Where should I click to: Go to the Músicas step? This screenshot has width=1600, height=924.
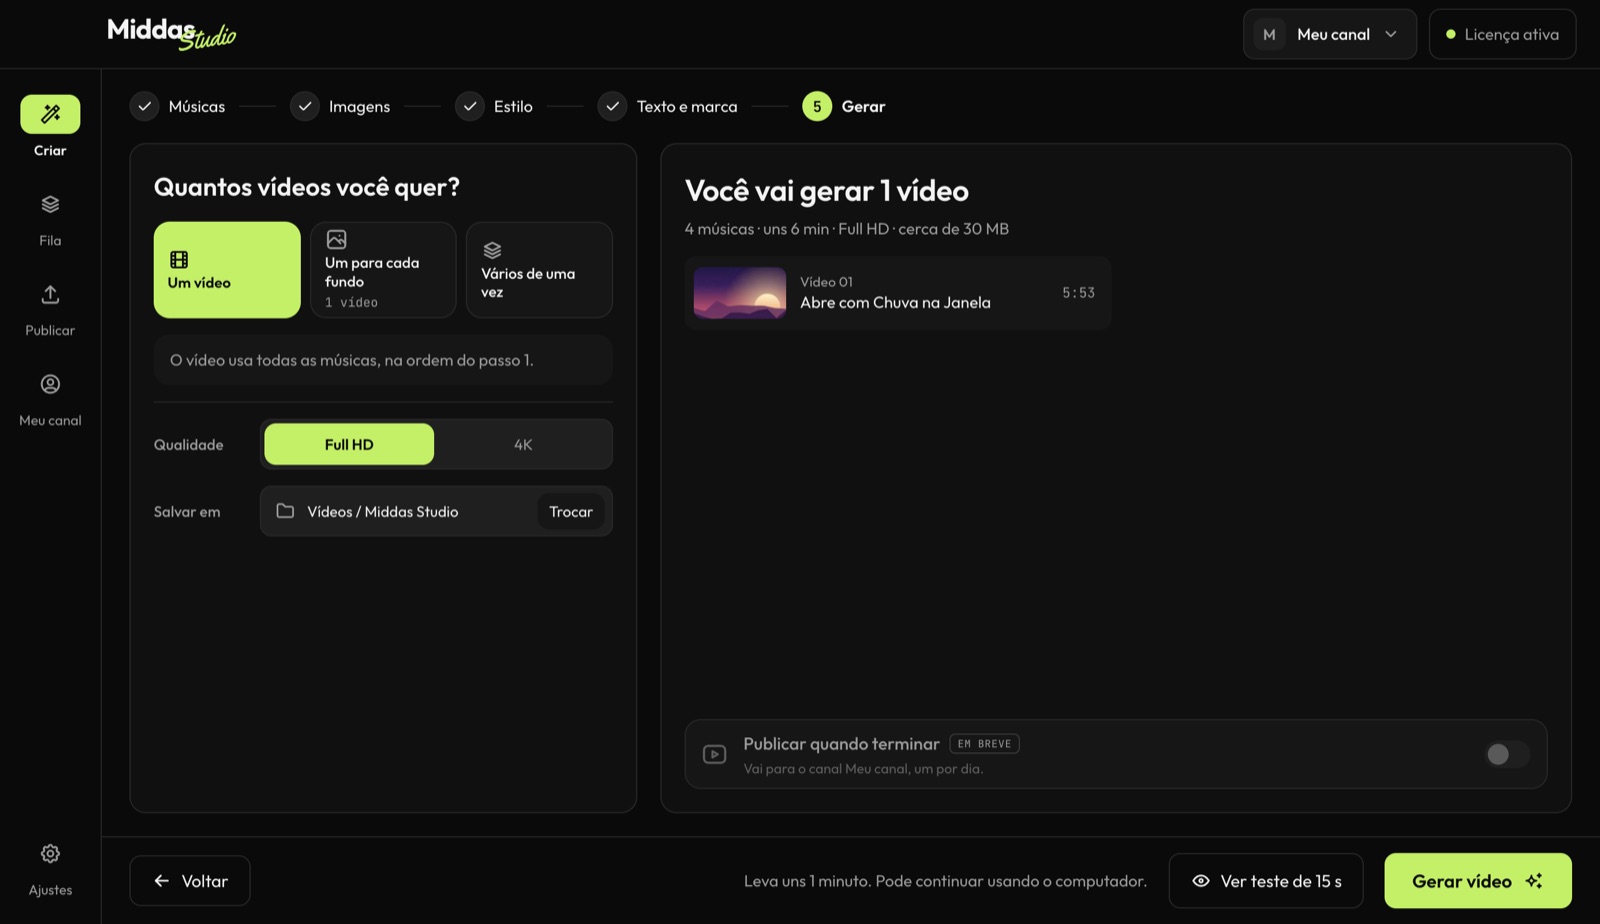tap(178, 106)
